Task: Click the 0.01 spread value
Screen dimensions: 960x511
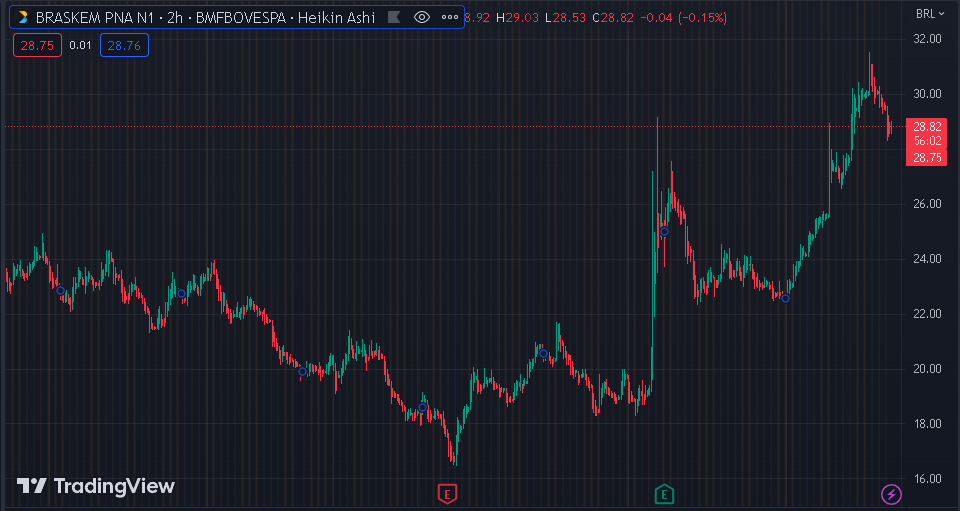Action: 80,45
